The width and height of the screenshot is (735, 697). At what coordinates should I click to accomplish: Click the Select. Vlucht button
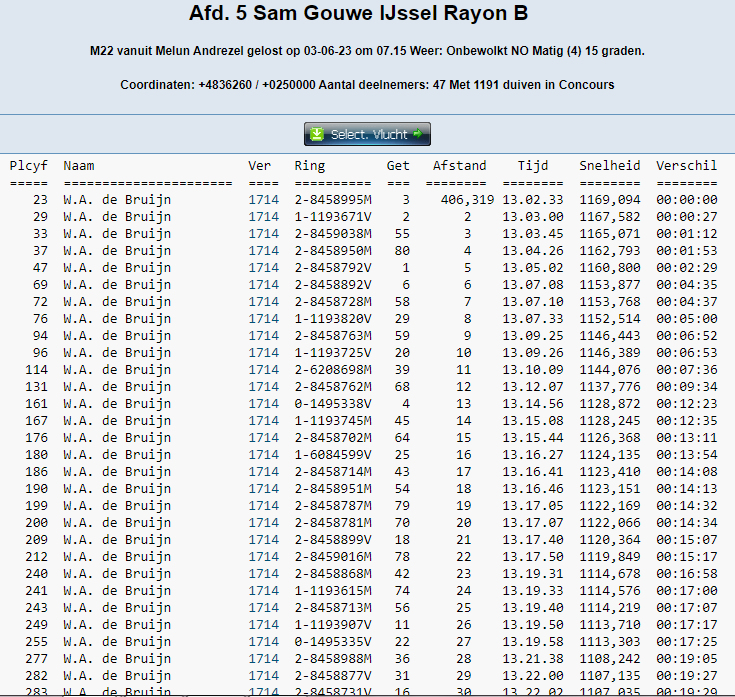point(367,134)
